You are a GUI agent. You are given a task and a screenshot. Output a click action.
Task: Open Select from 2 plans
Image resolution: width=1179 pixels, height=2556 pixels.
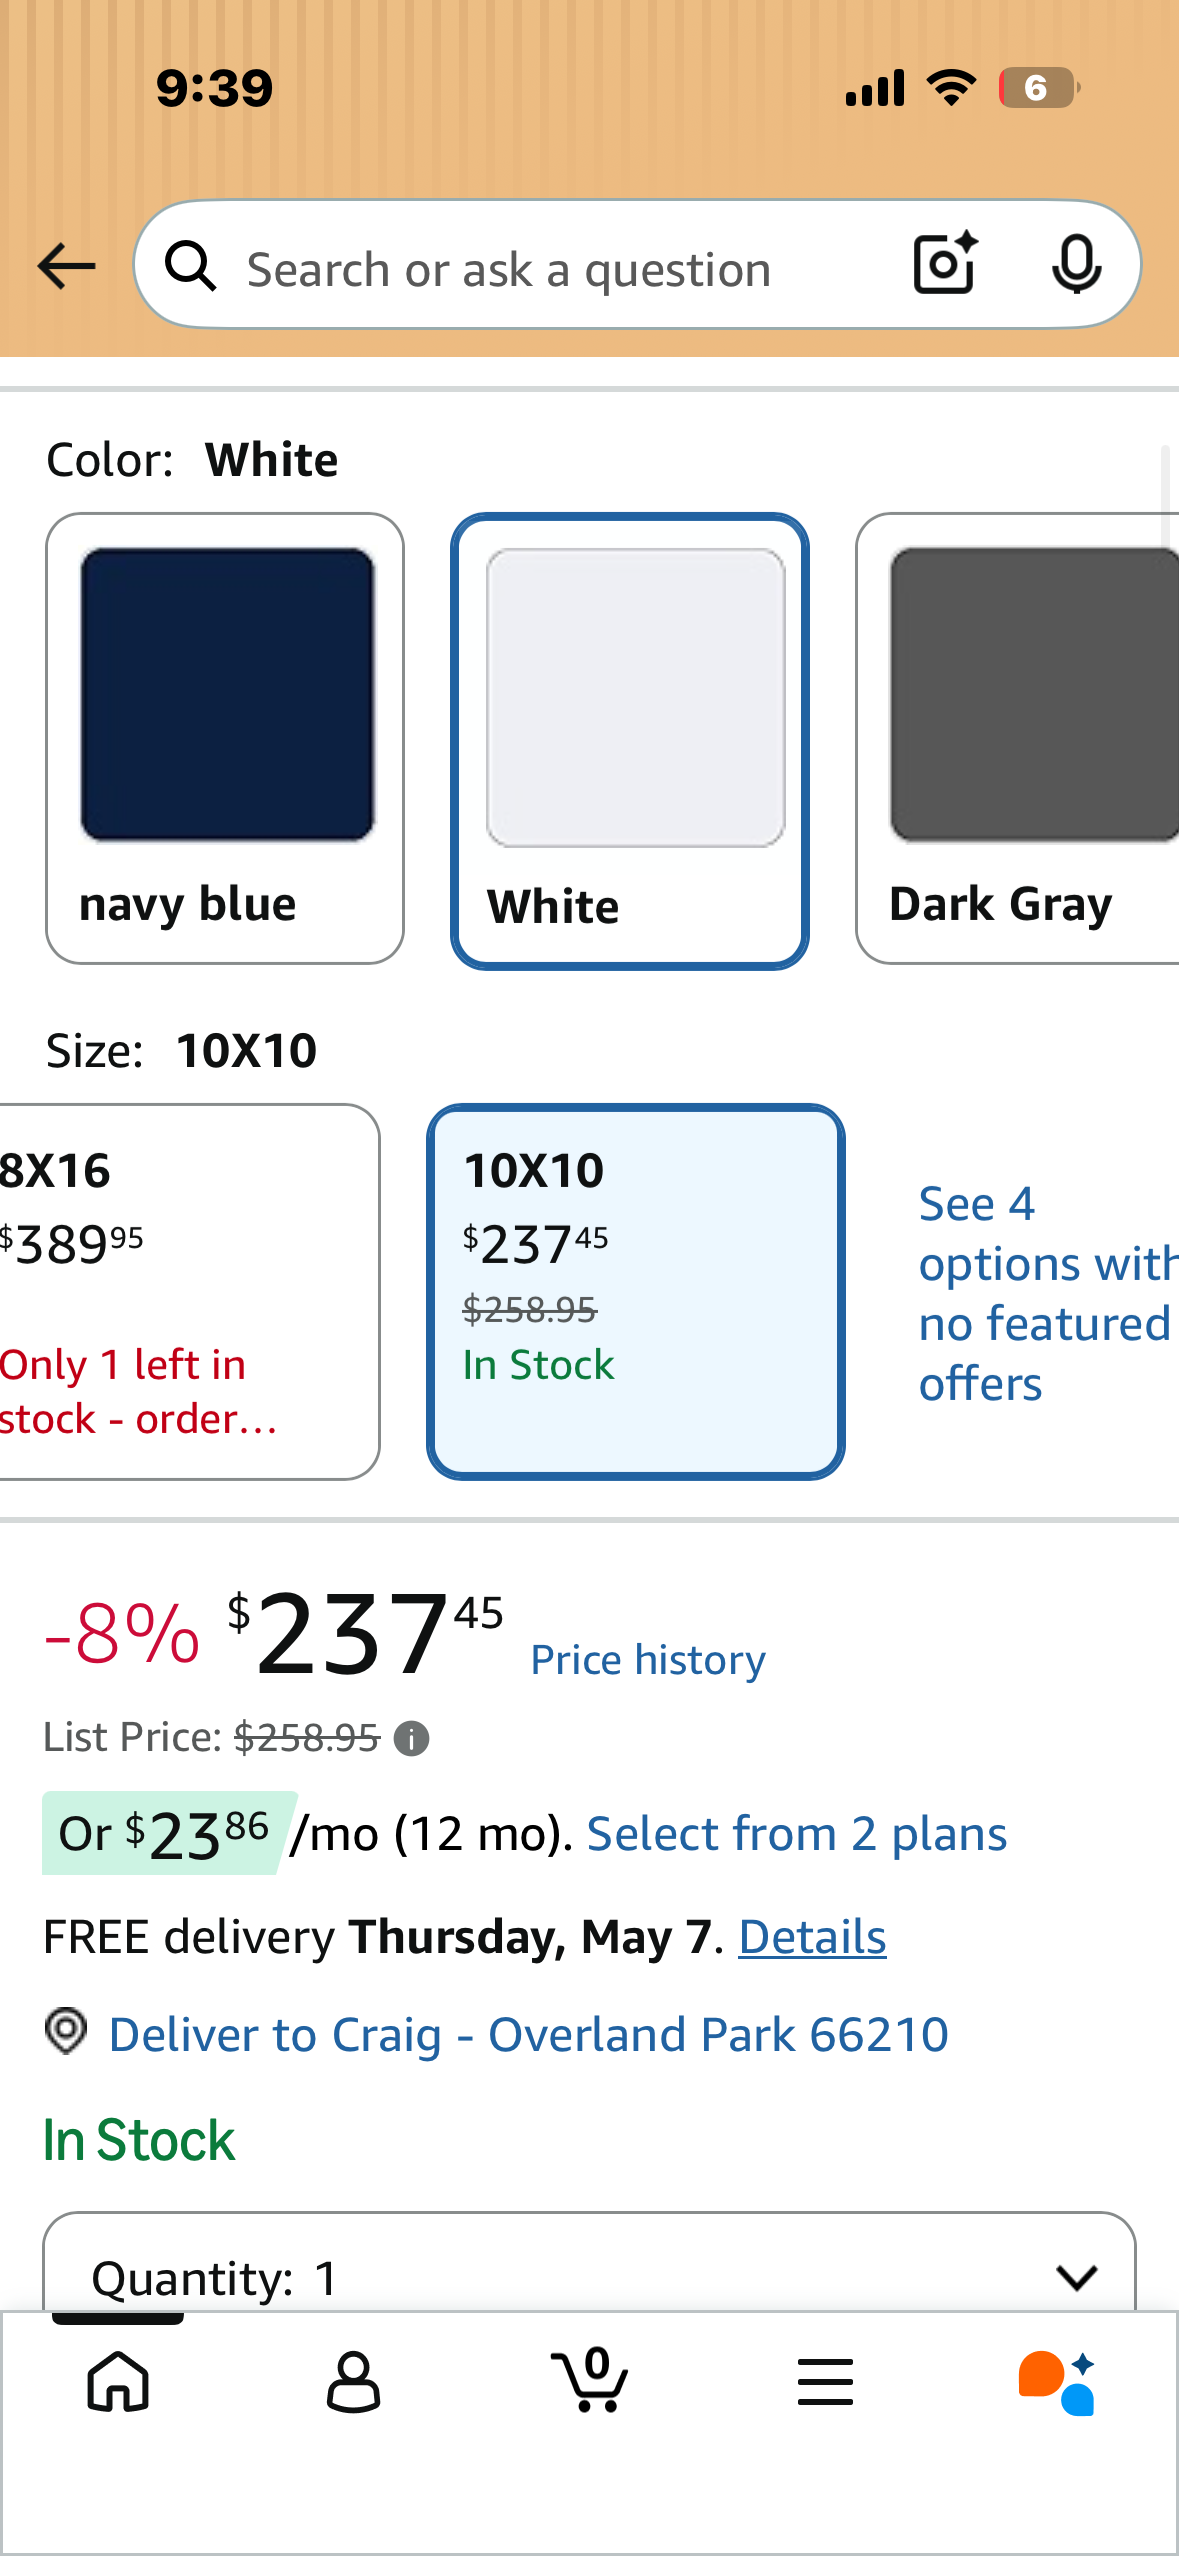pyautogui.click(x=796, y=1834)
